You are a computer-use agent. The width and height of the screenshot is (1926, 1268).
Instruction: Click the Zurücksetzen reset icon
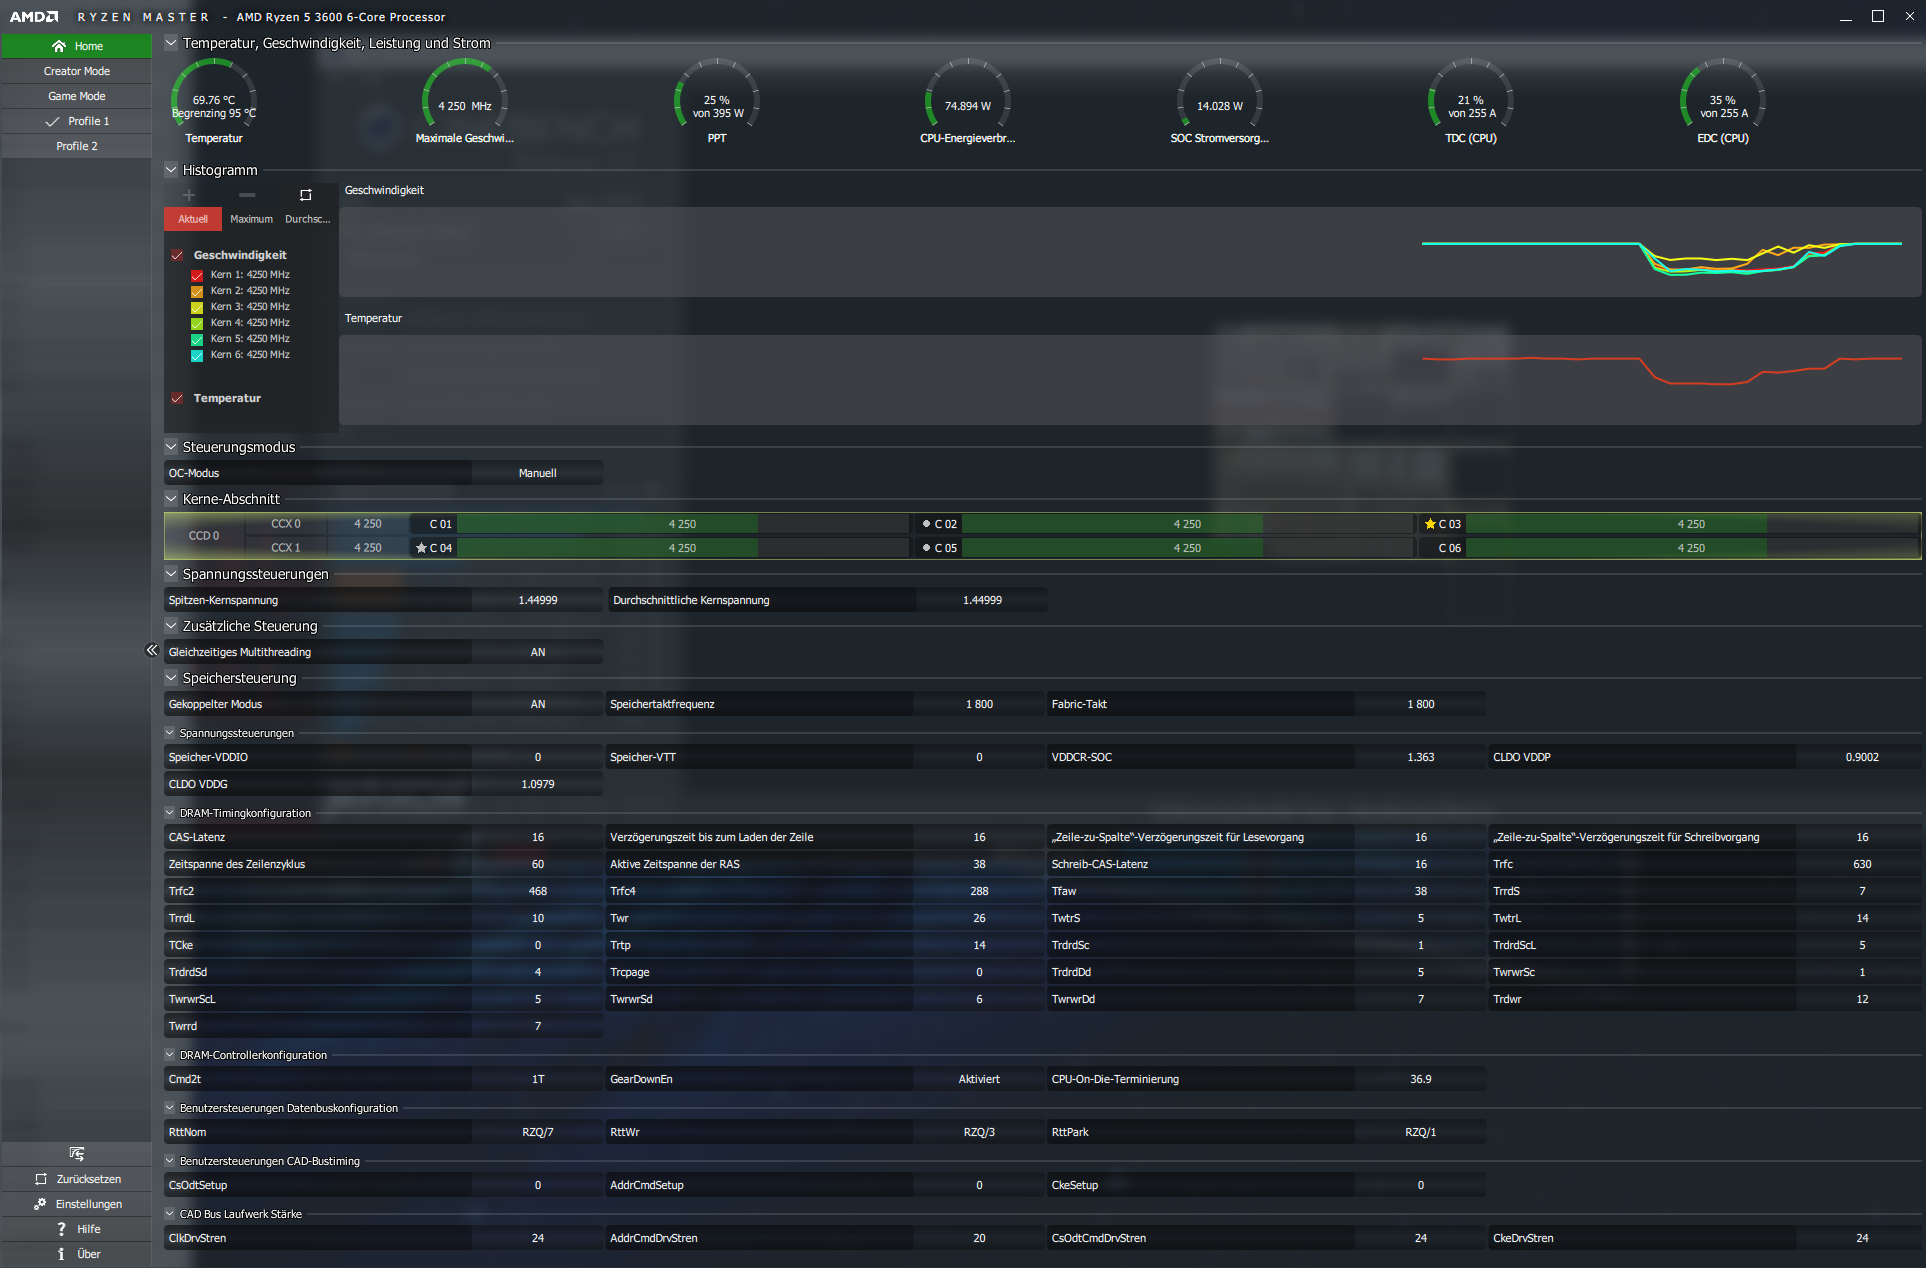[x=41, y=1179]
